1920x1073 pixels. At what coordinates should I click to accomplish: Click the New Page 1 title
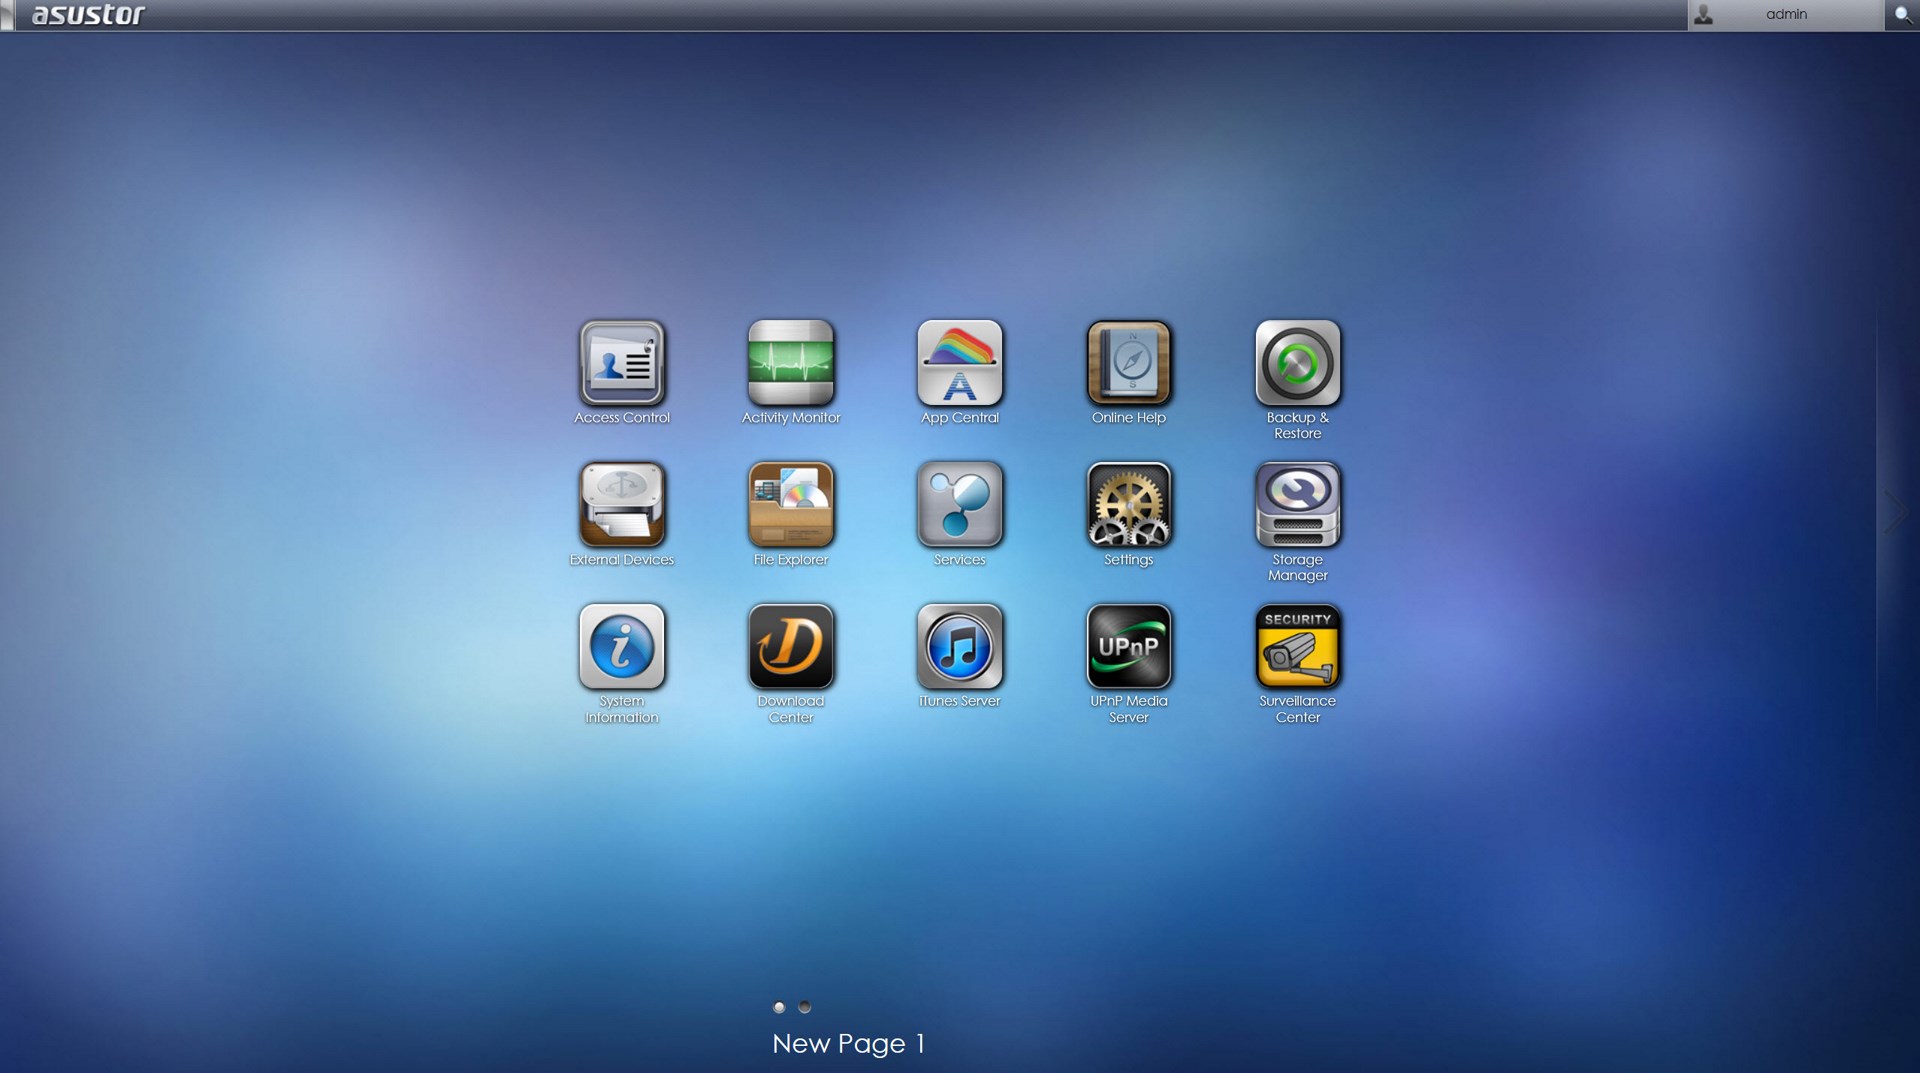coord(848,1043)
